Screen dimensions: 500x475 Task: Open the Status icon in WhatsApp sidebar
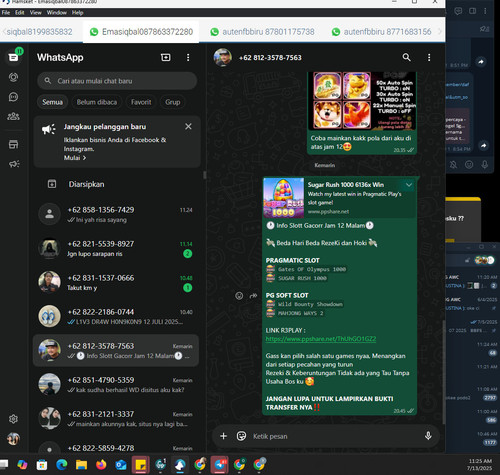pos(13,77)
